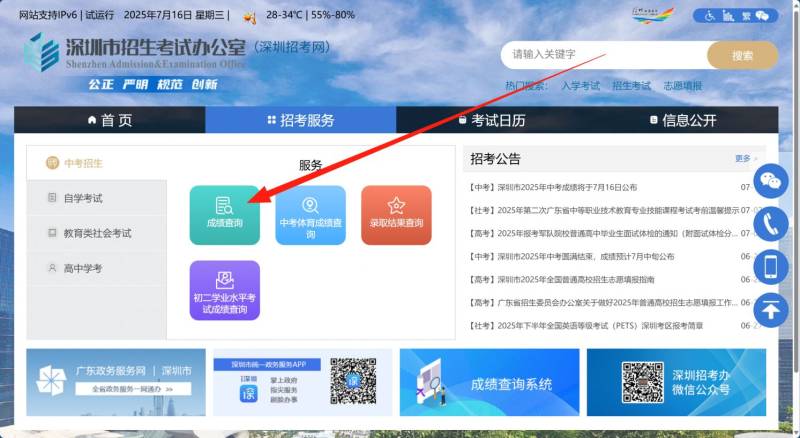Viewport: 800px width, 438px height.
Task: Open the 中考体育成绩查询 tile
Action: [x=310, y=215]
